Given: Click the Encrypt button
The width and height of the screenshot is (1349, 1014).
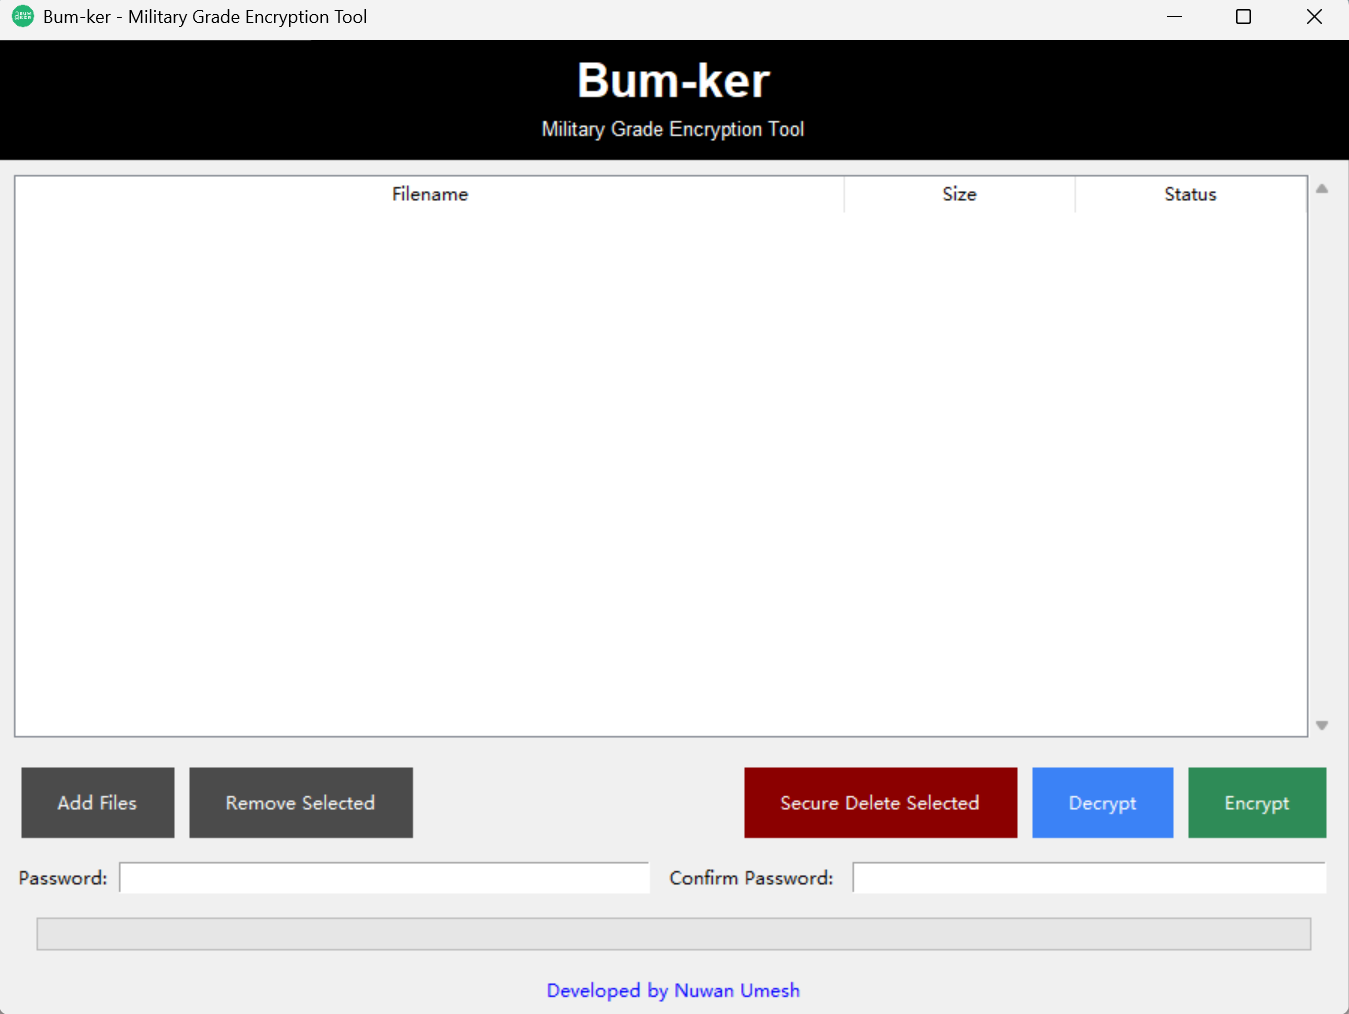Looking at the screenshot, I should coord(1256,802).
